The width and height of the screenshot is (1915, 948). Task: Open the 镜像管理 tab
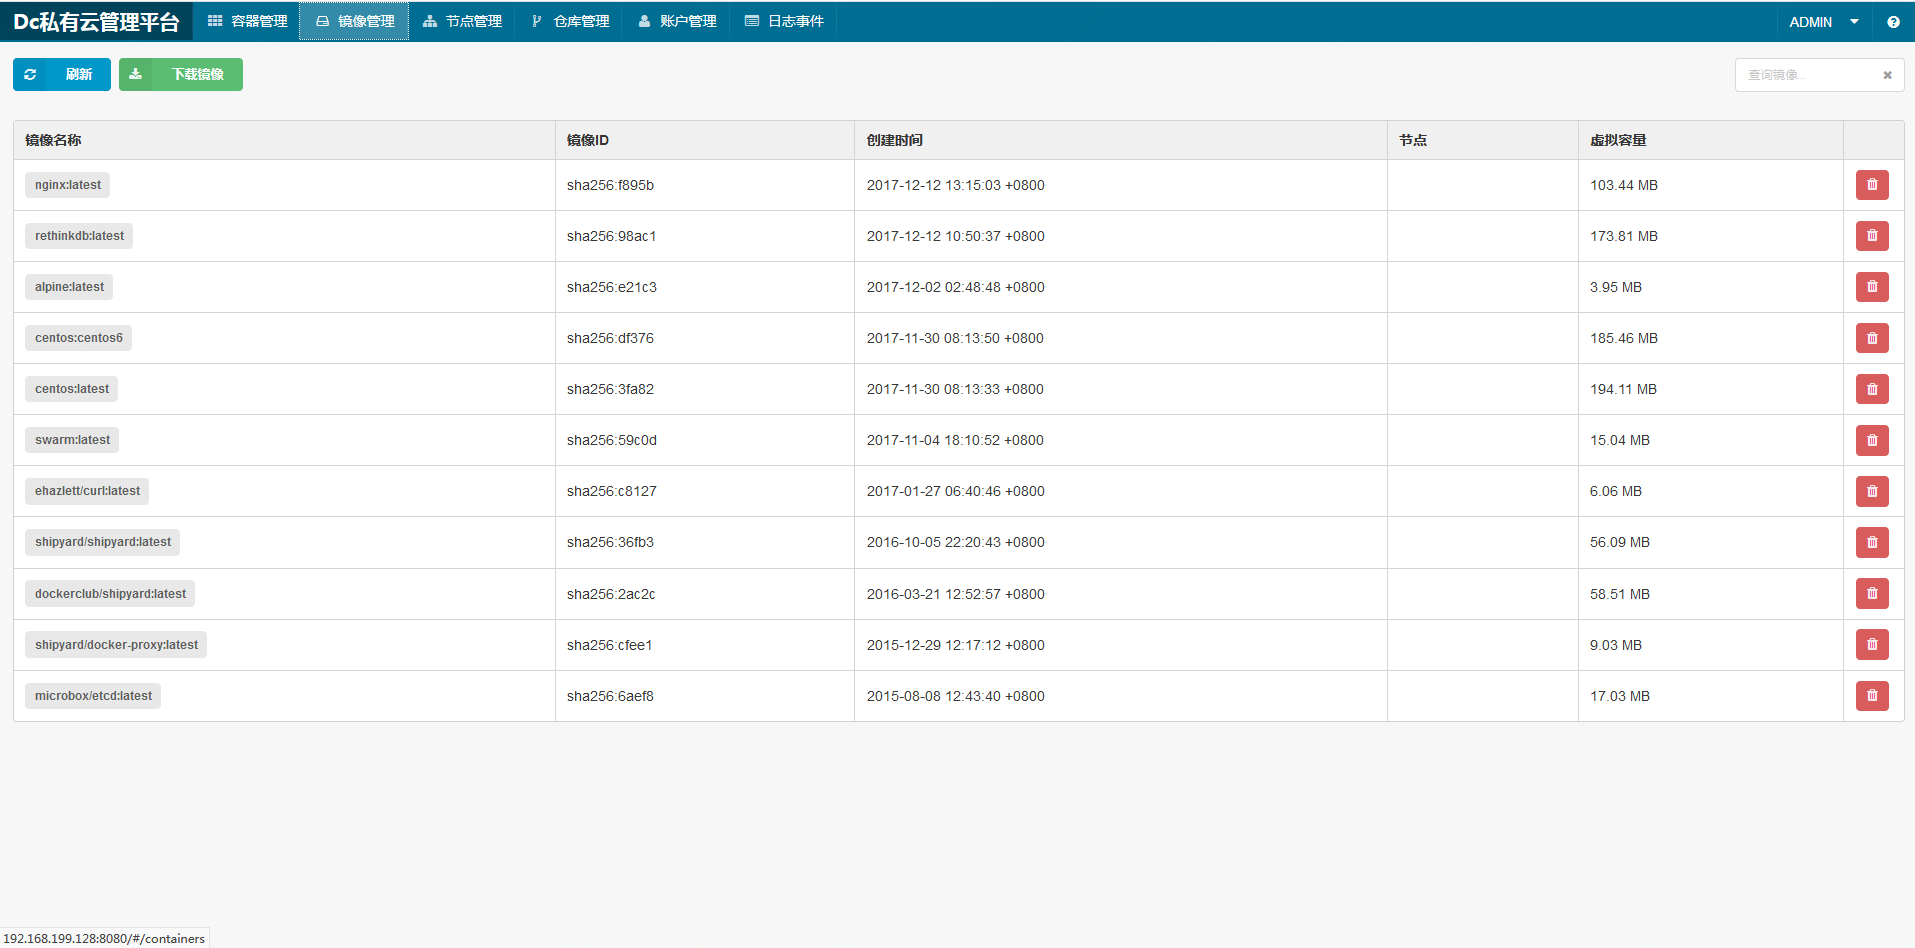[x=354, y=21]
